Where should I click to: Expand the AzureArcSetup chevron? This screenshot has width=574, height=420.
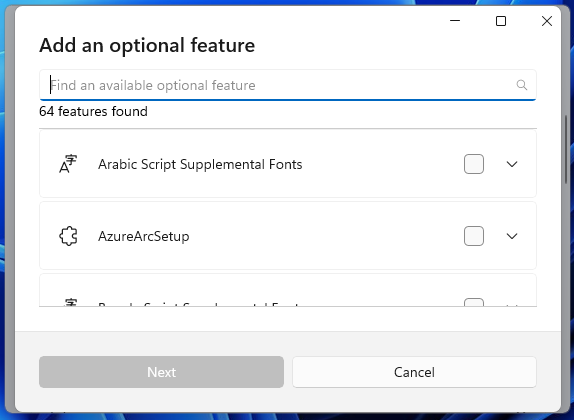click(512, 236)
